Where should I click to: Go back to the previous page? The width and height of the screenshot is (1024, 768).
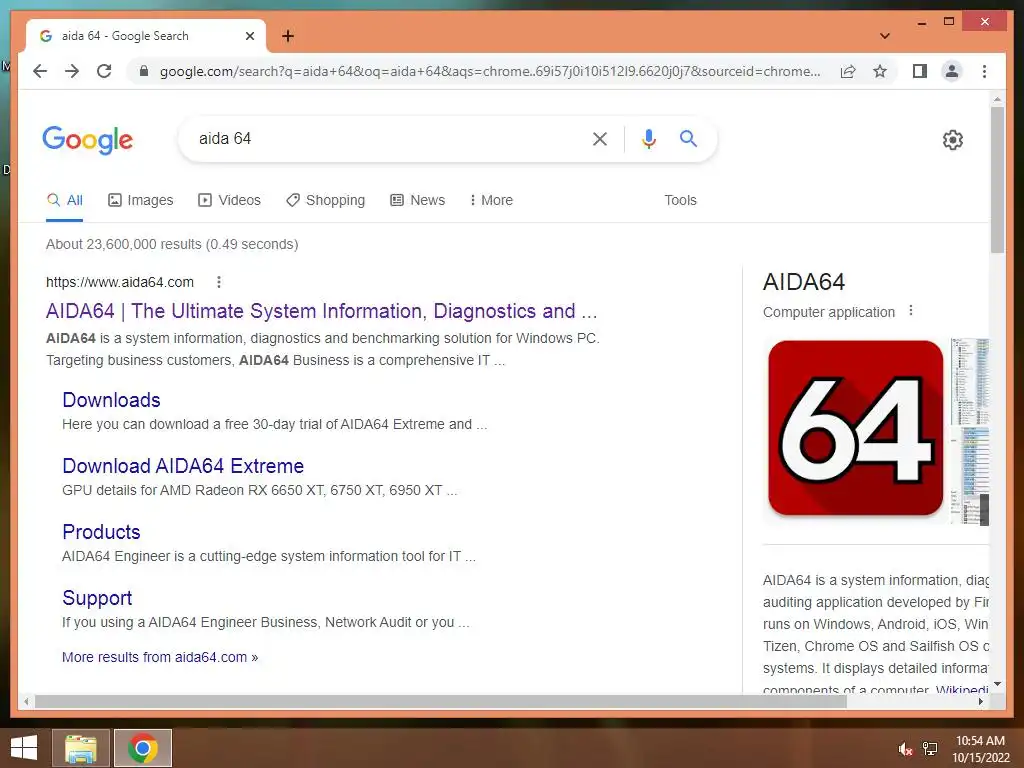click(40, 71)
